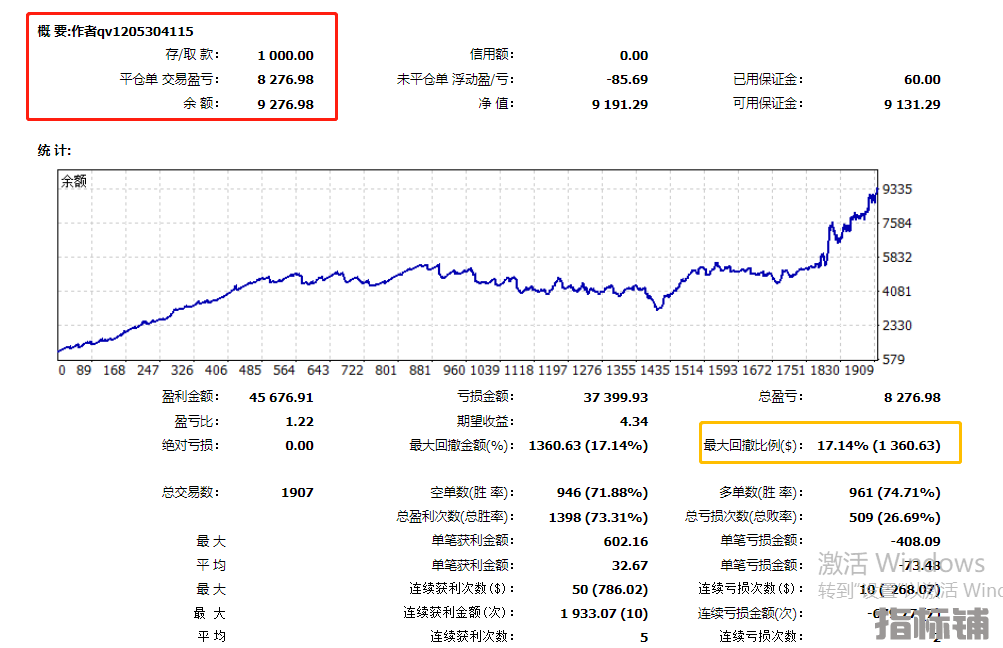Click the gross loss value 37 399.93
The height and width of the screenshot is (648, 1003).
(615, 398)
